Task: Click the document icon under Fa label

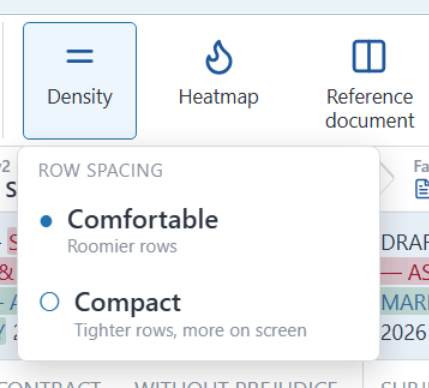Action: click(422, 189)
